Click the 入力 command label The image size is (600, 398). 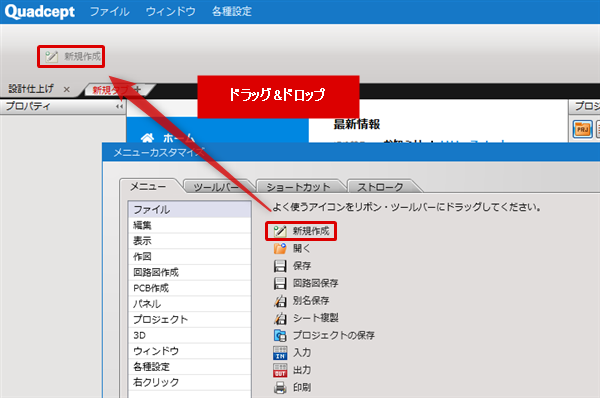(302, 353)
